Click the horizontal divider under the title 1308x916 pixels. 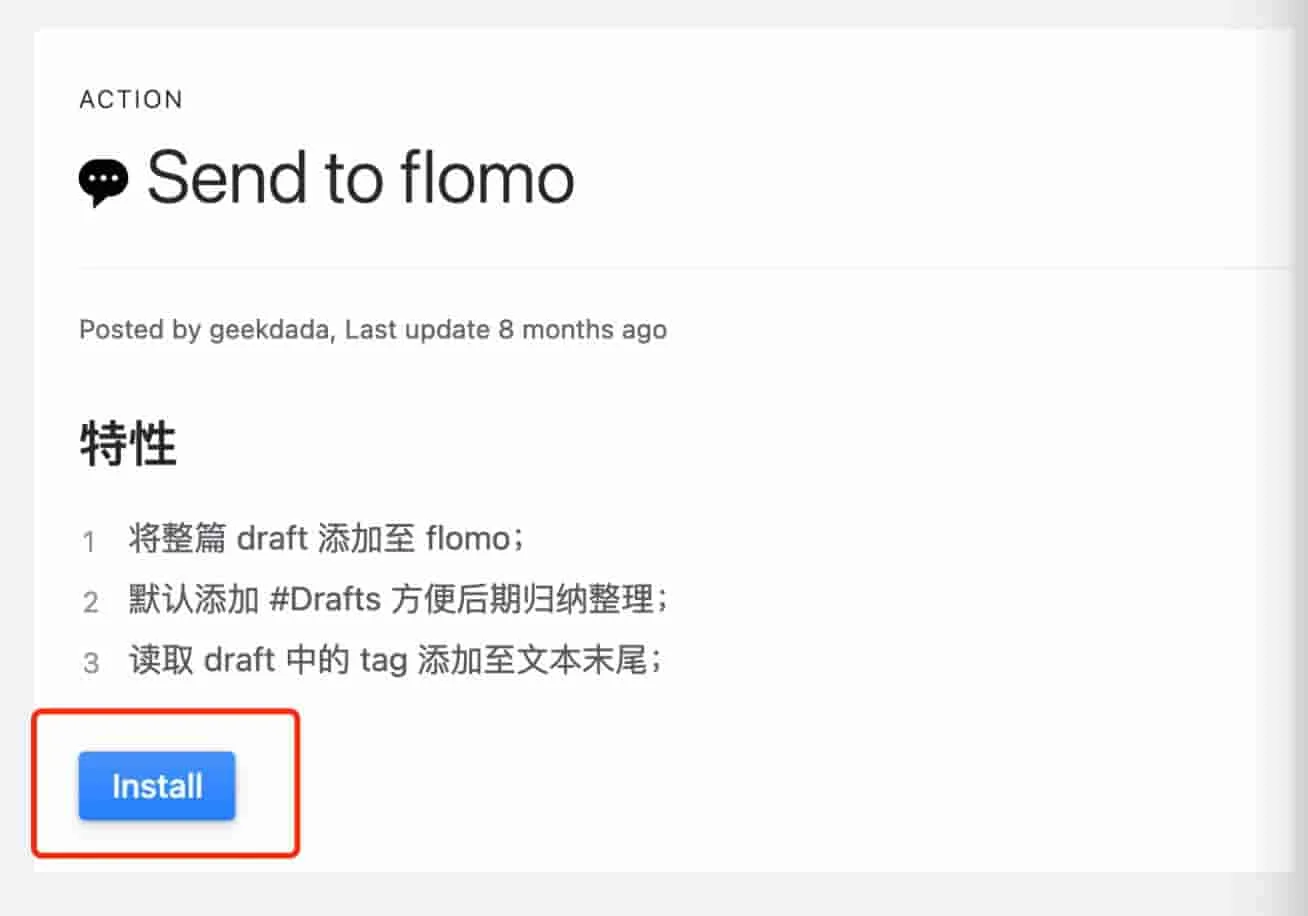(686, 267)
